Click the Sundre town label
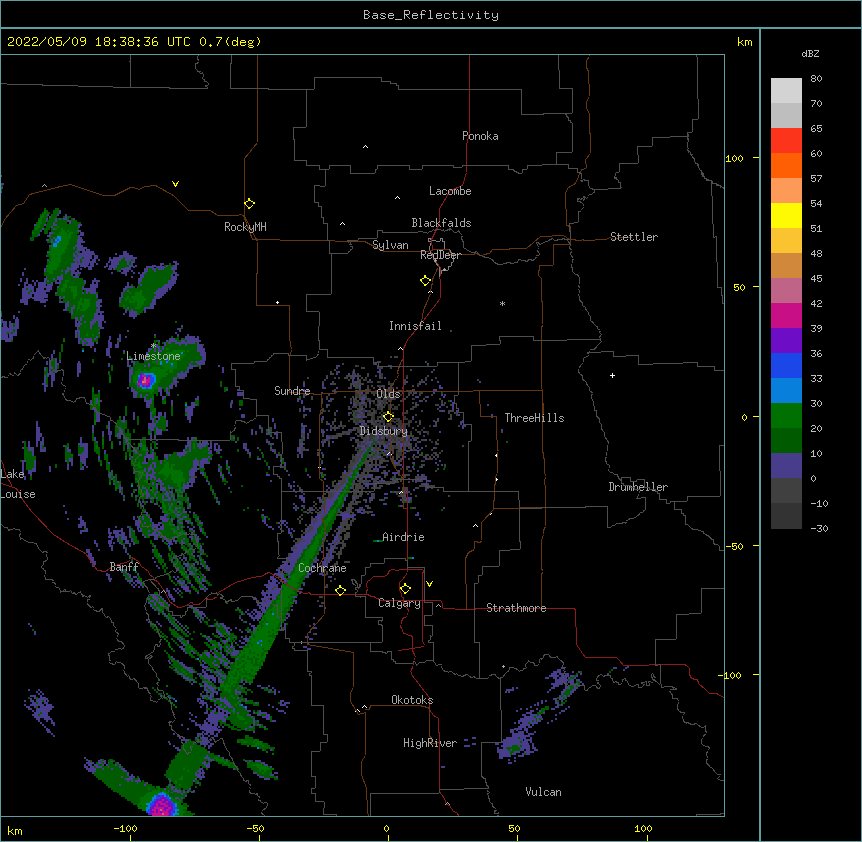This screenshot has height=842, width=862. pyautogui.click(x=292, y=391)
